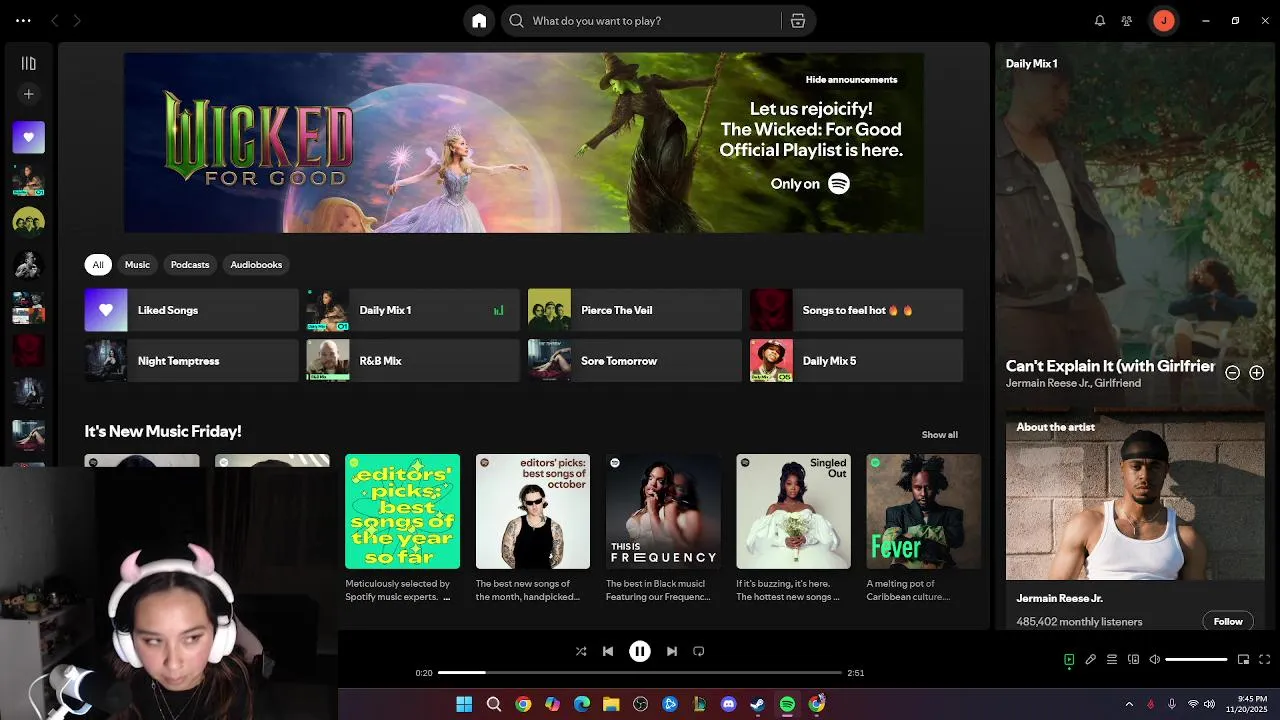Open Liked Songs heart in sidebar

click(28, 137)
